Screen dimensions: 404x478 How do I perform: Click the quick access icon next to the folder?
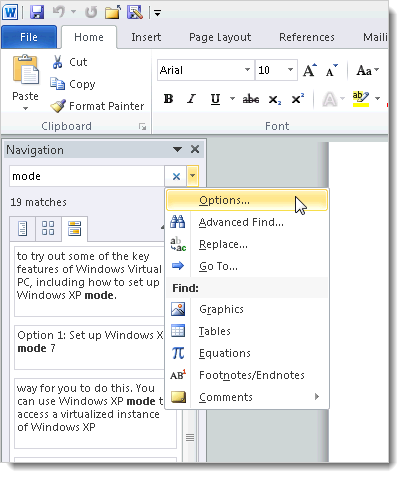135,13
